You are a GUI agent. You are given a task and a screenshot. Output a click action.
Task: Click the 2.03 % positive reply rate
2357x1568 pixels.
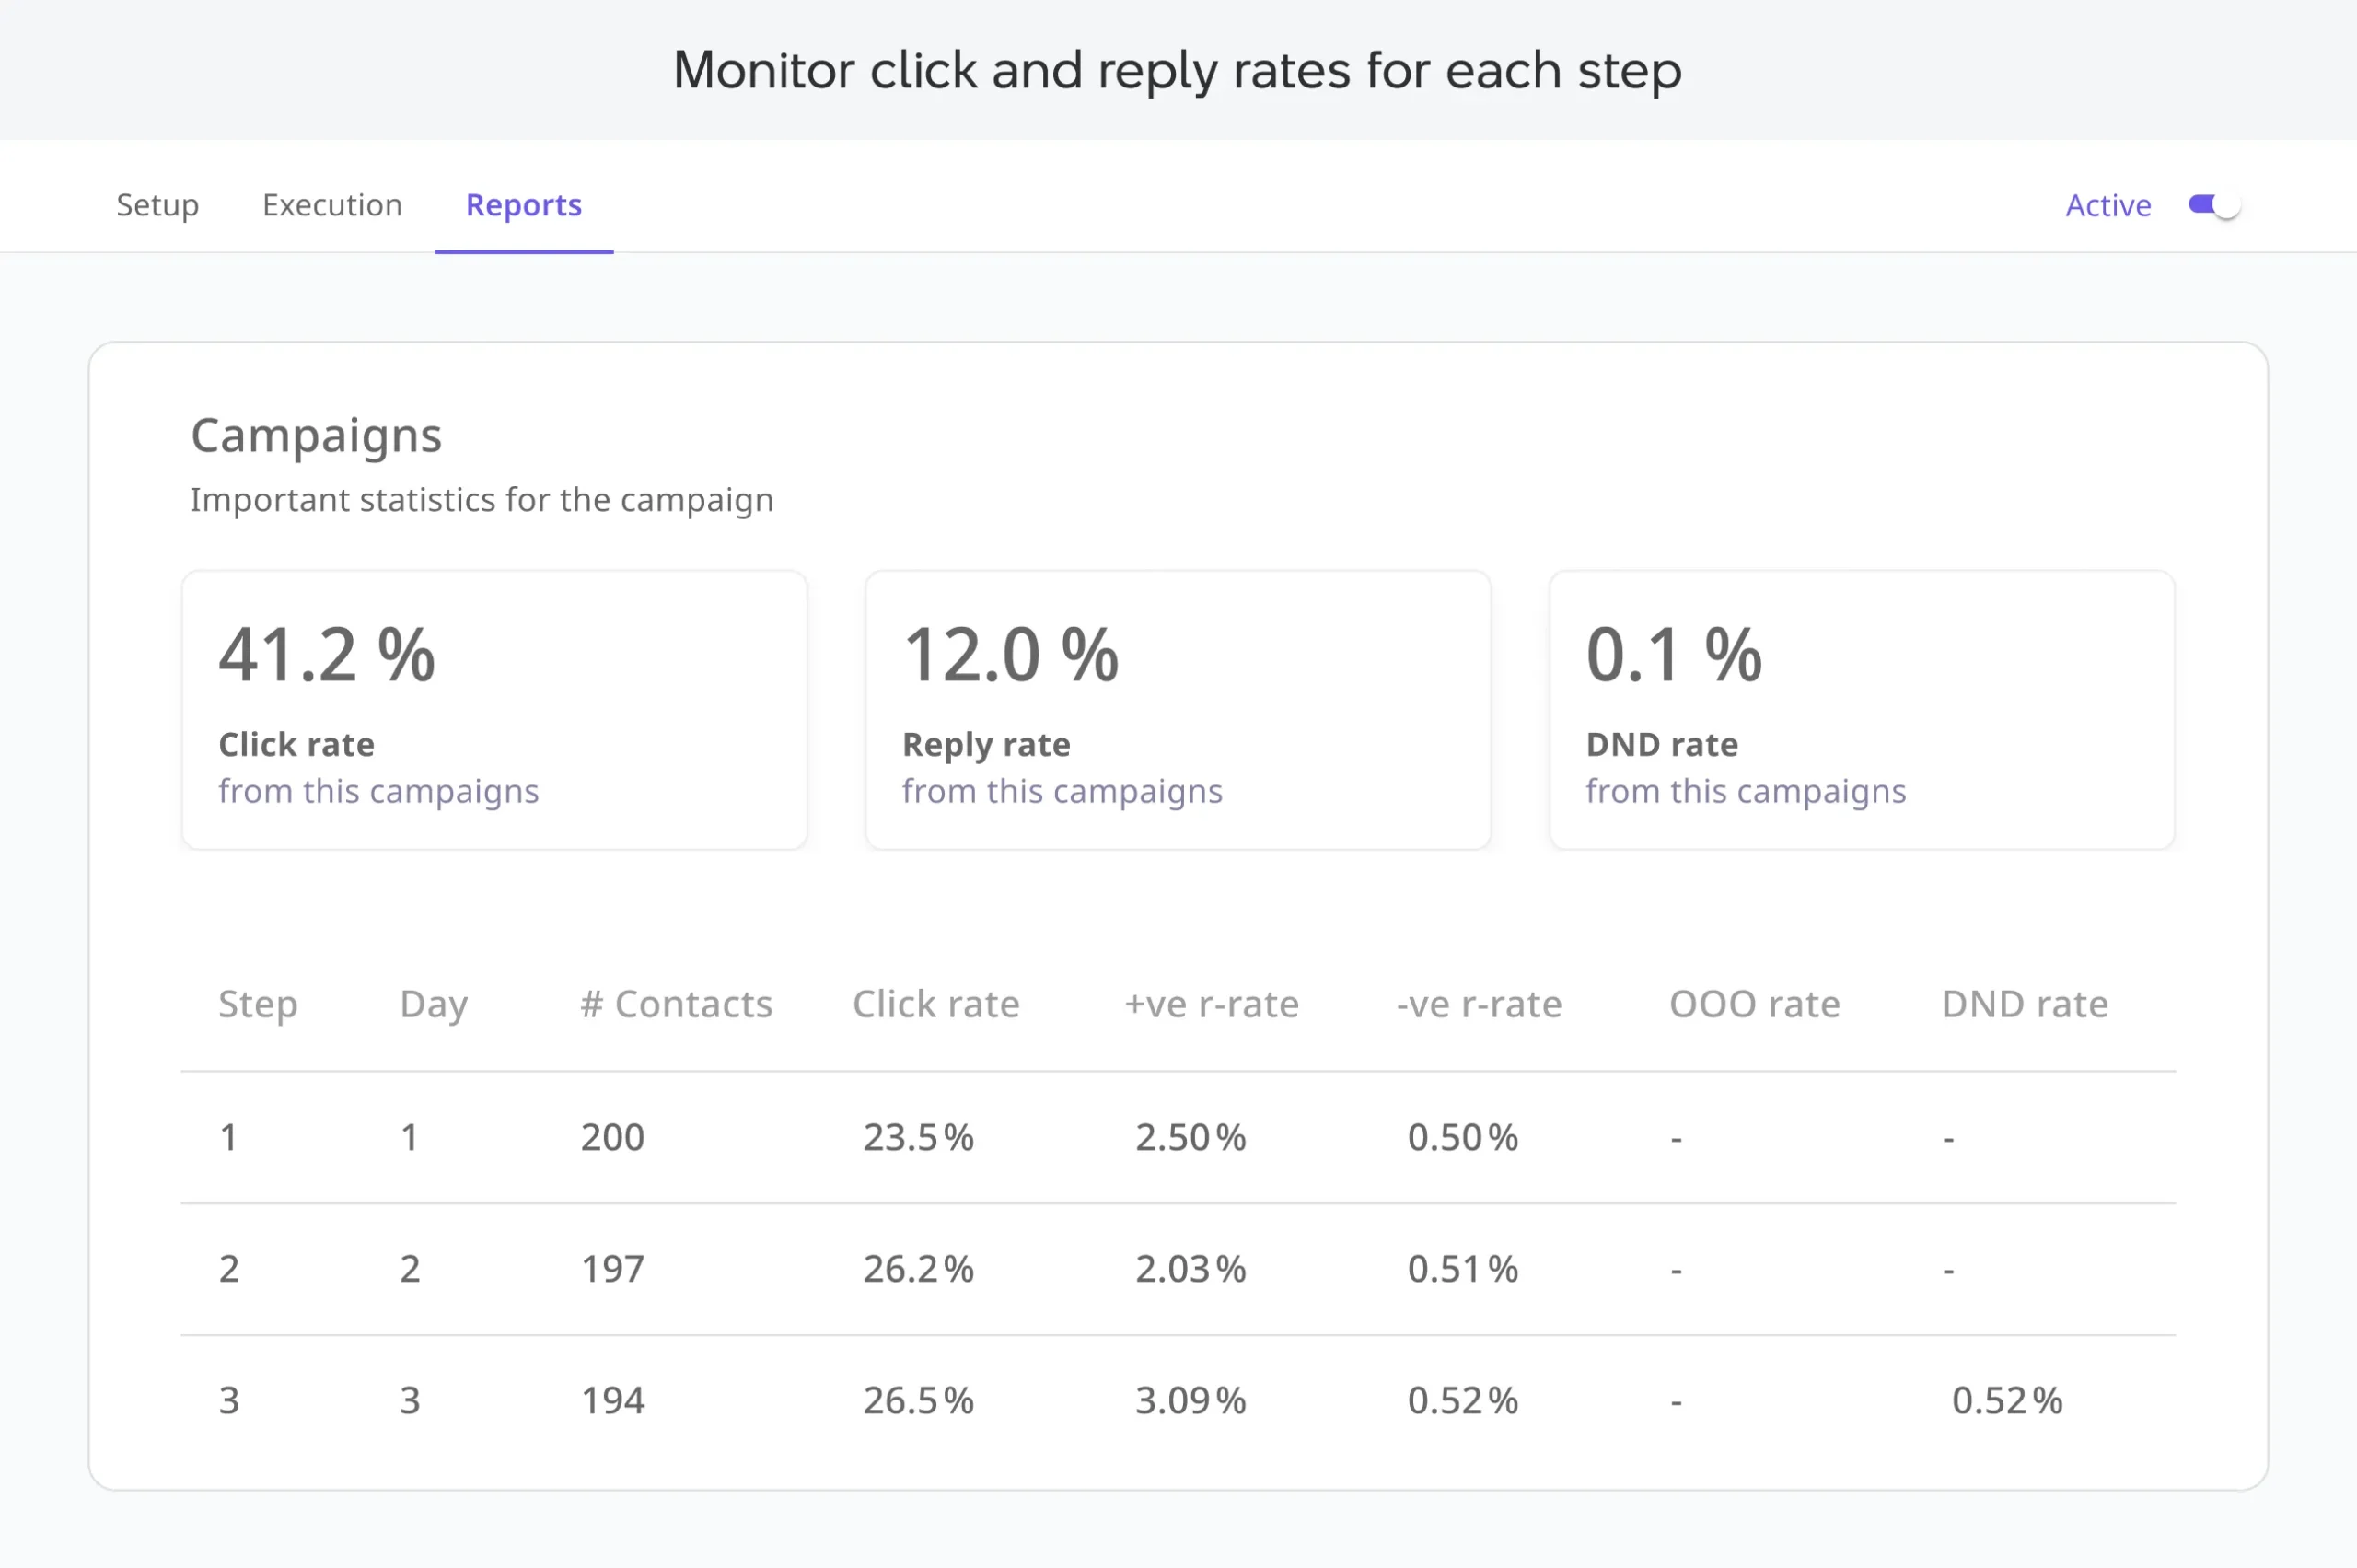point(1191,1269)
